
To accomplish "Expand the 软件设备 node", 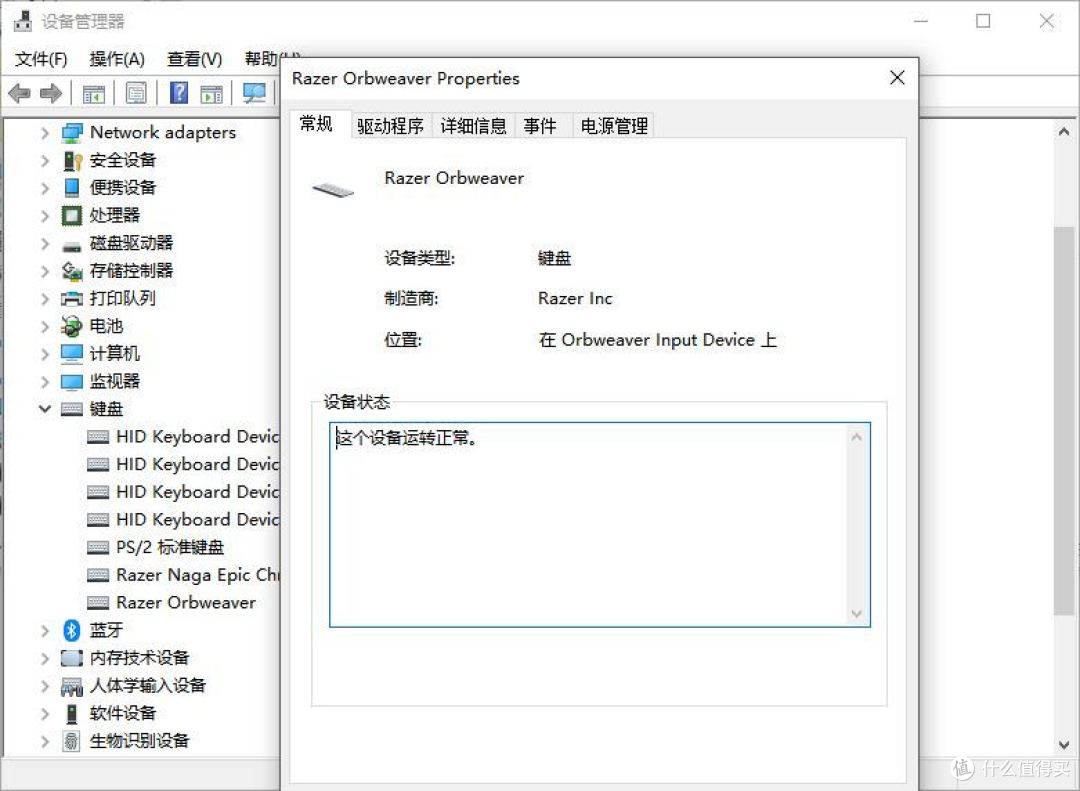I will click(45, 713).
